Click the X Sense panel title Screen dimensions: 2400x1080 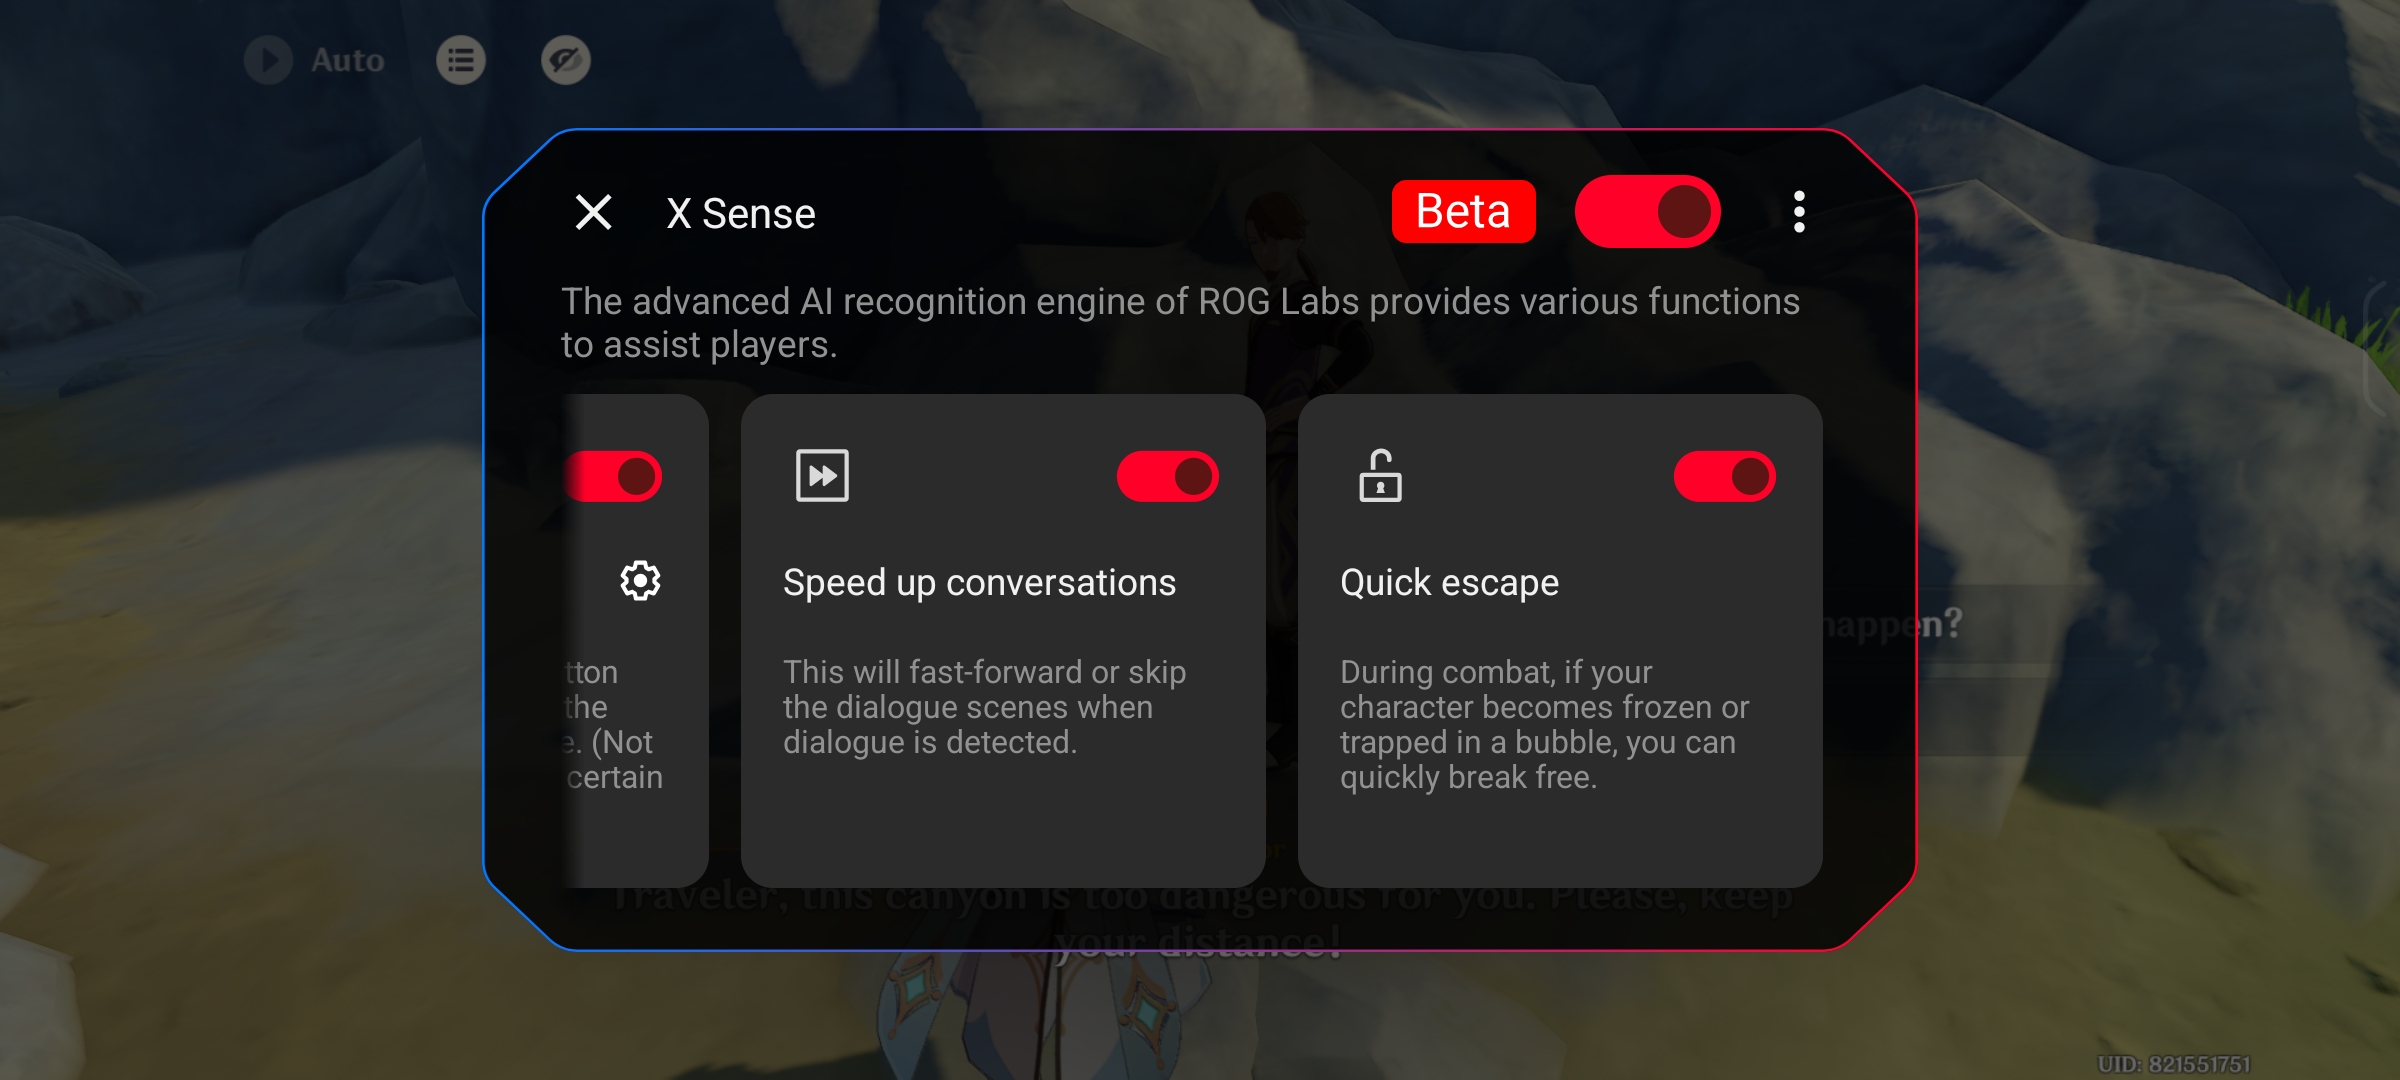(741, 214)
